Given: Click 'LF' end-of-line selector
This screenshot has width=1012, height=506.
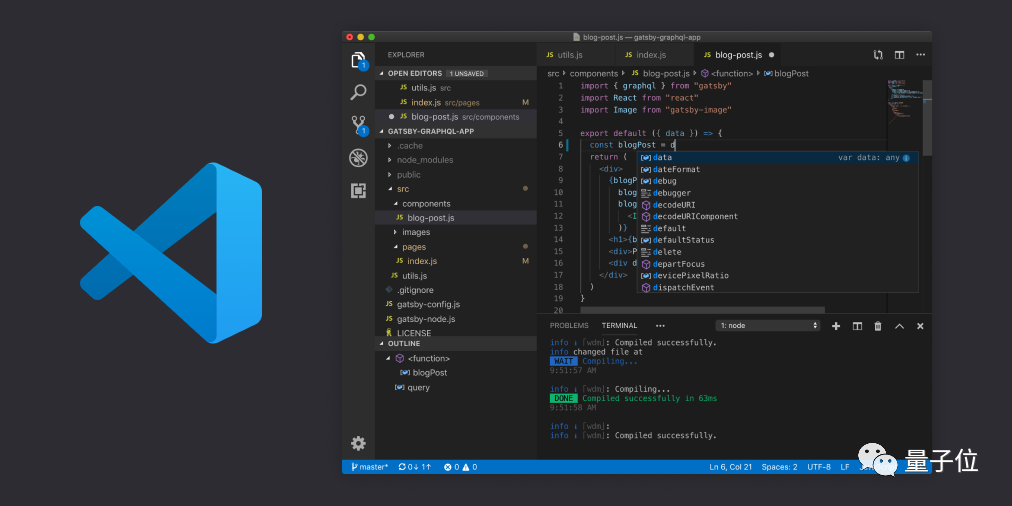Looking at the screenshot, I should (845, 467).
